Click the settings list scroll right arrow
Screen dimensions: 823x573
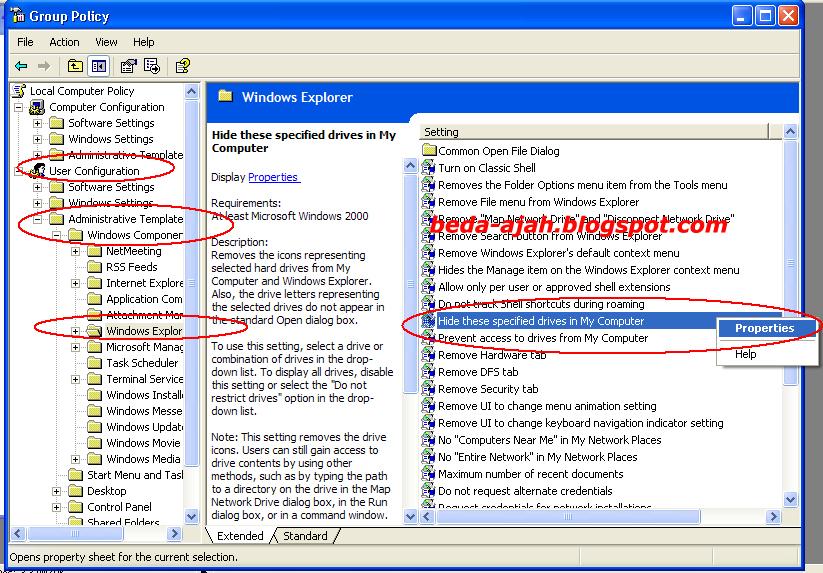click(x=772, y=517)
